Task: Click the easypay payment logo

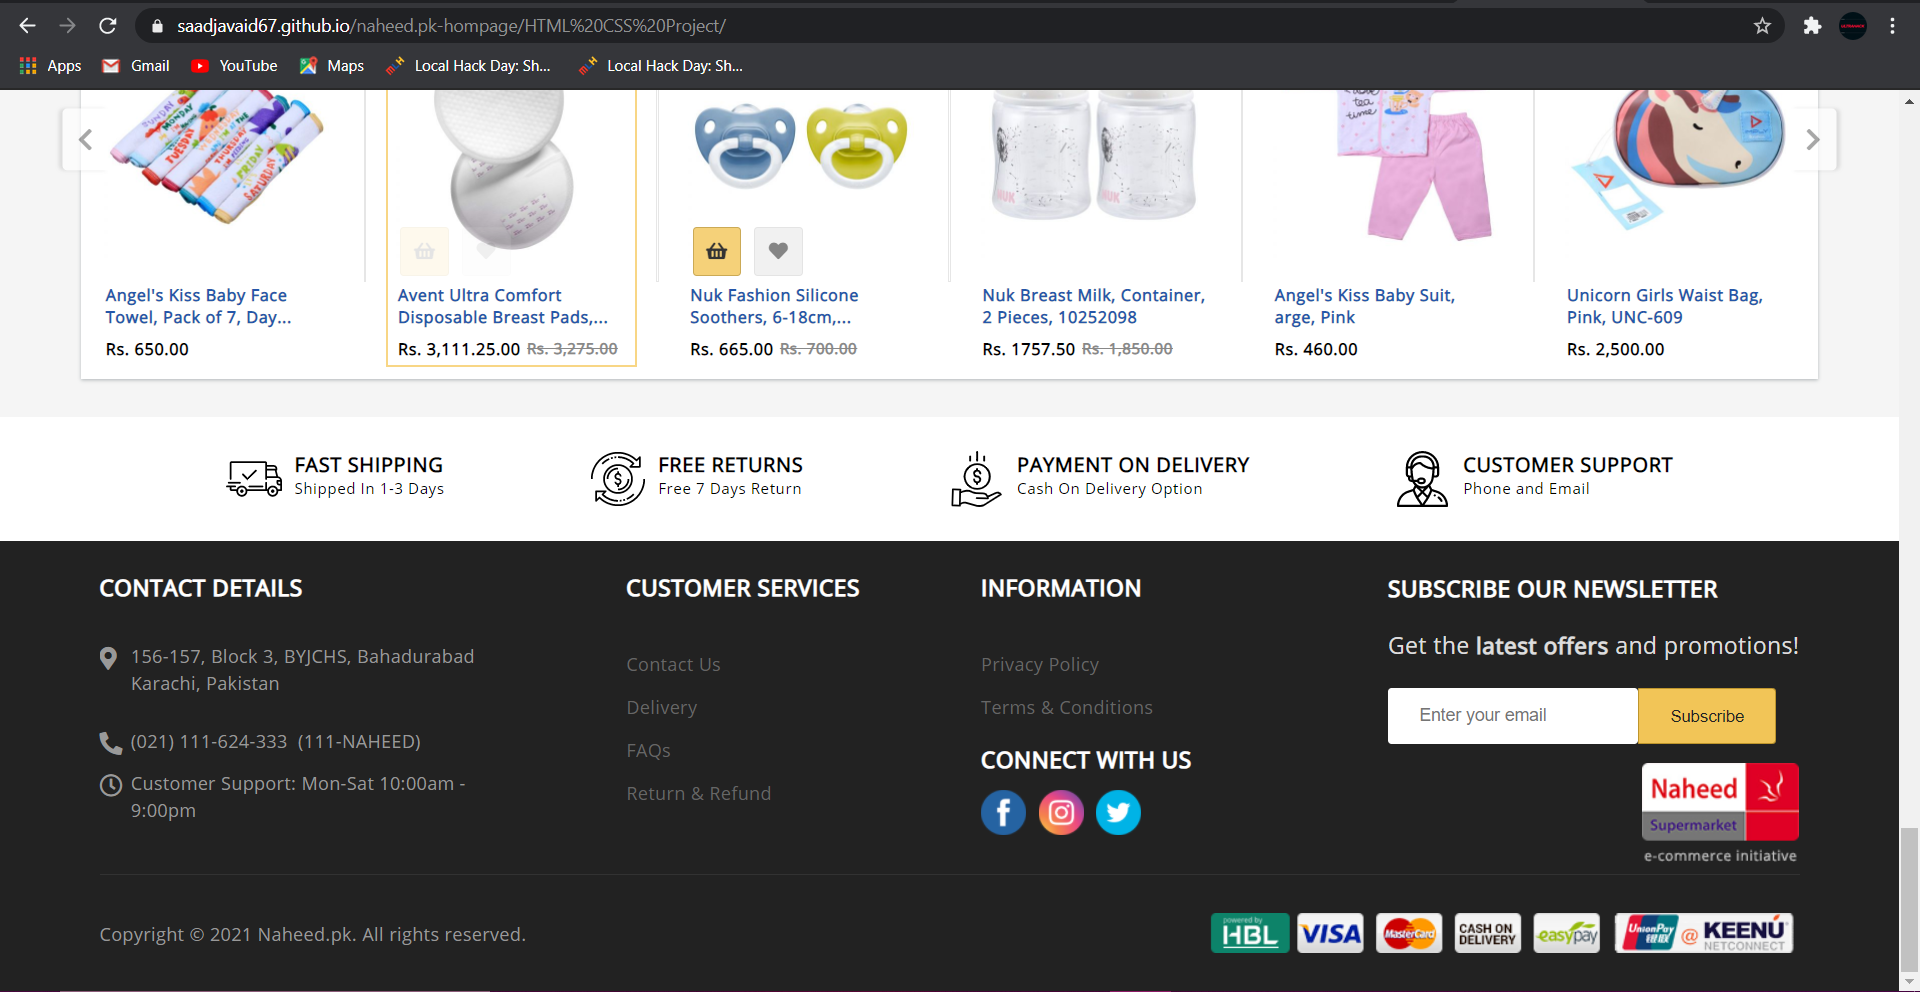Action: (x=1567, y=933)
